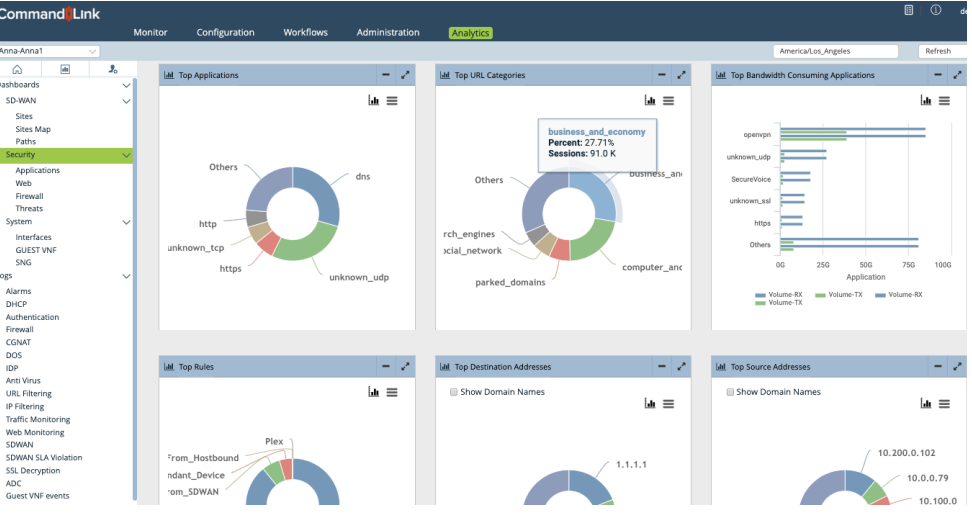Open the Configuration tab

[x=225, y=32]
